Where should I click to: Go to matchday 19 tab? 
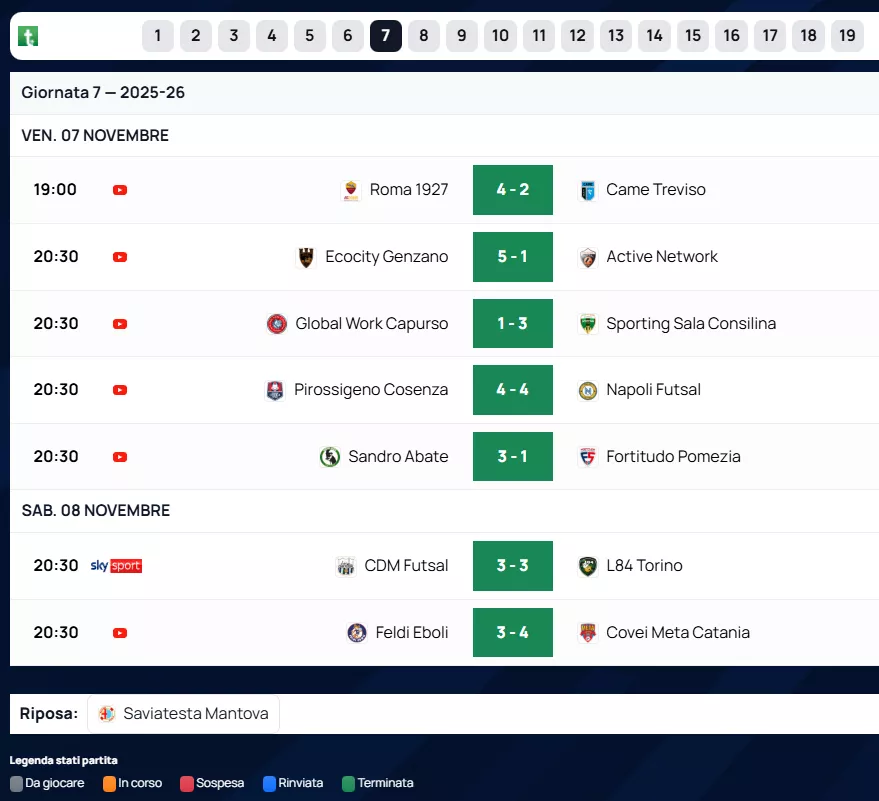[847, 36]
